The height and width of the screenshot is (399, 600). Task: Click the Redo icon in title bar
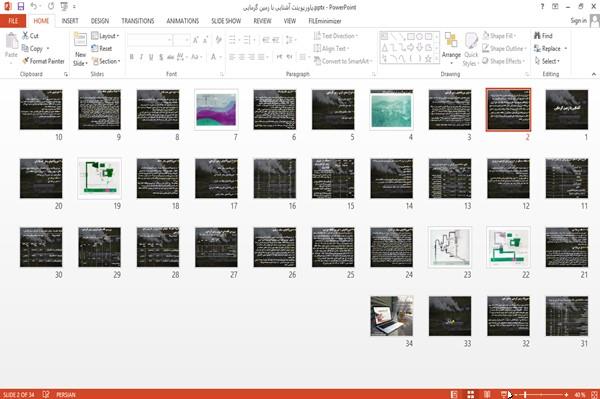pos(51,6)
